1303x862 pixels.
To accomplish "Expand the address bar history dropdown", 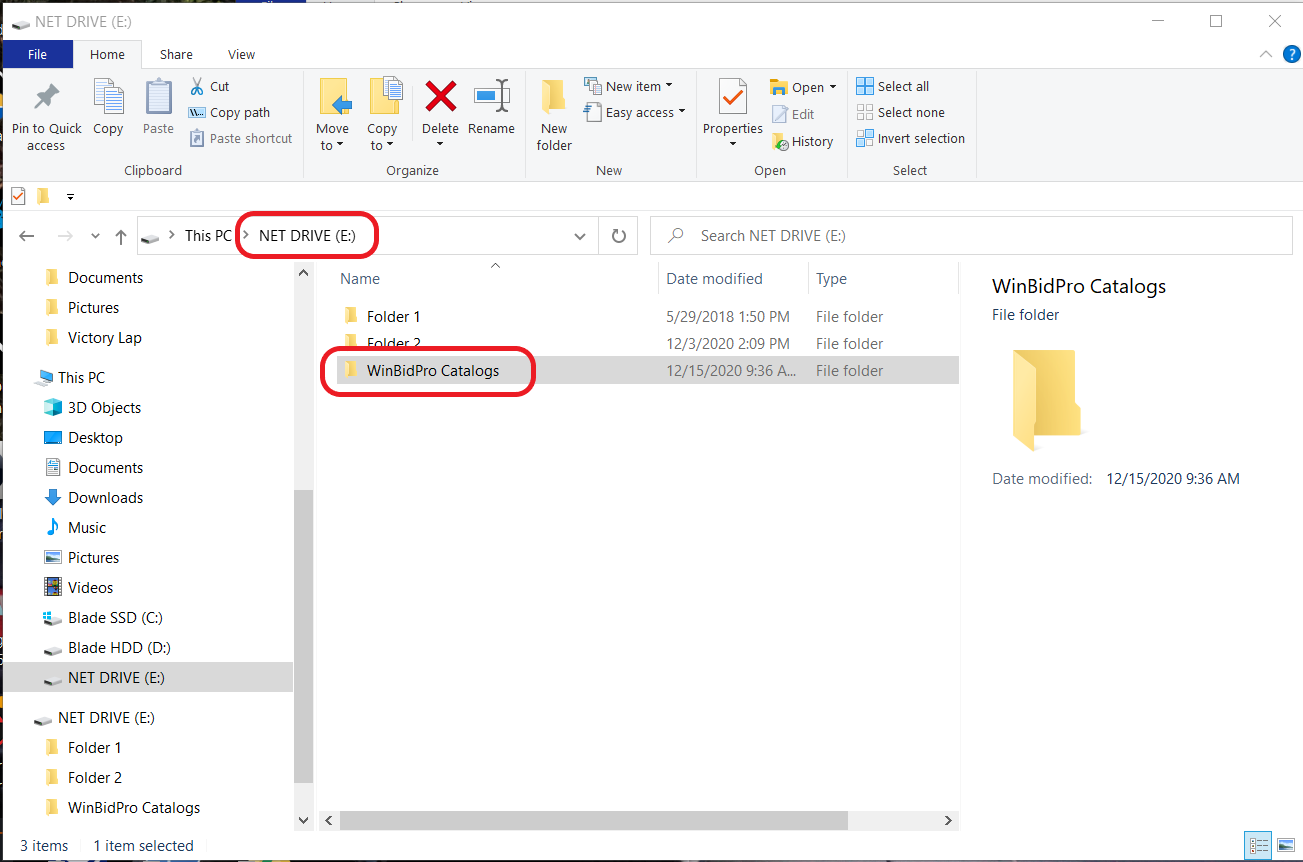I will [x=580, y=236].
